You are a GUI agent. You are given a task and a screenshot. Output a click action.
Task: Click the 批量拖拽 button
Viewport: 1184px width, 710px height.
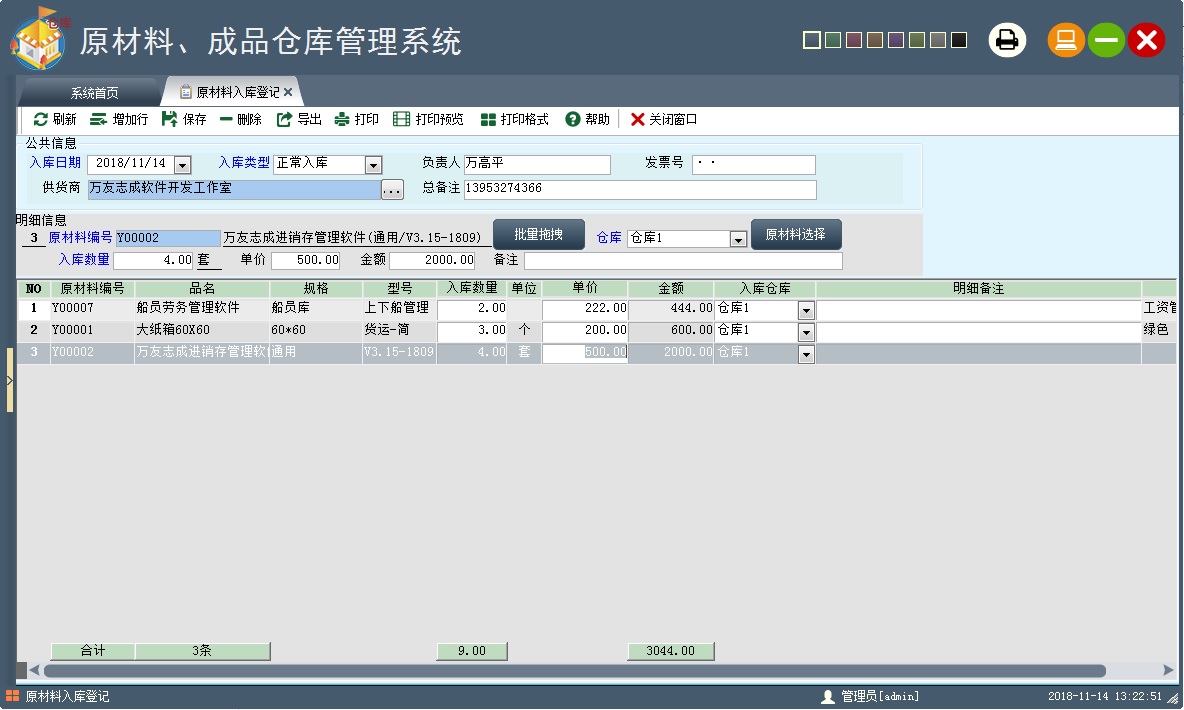[538, 235]
